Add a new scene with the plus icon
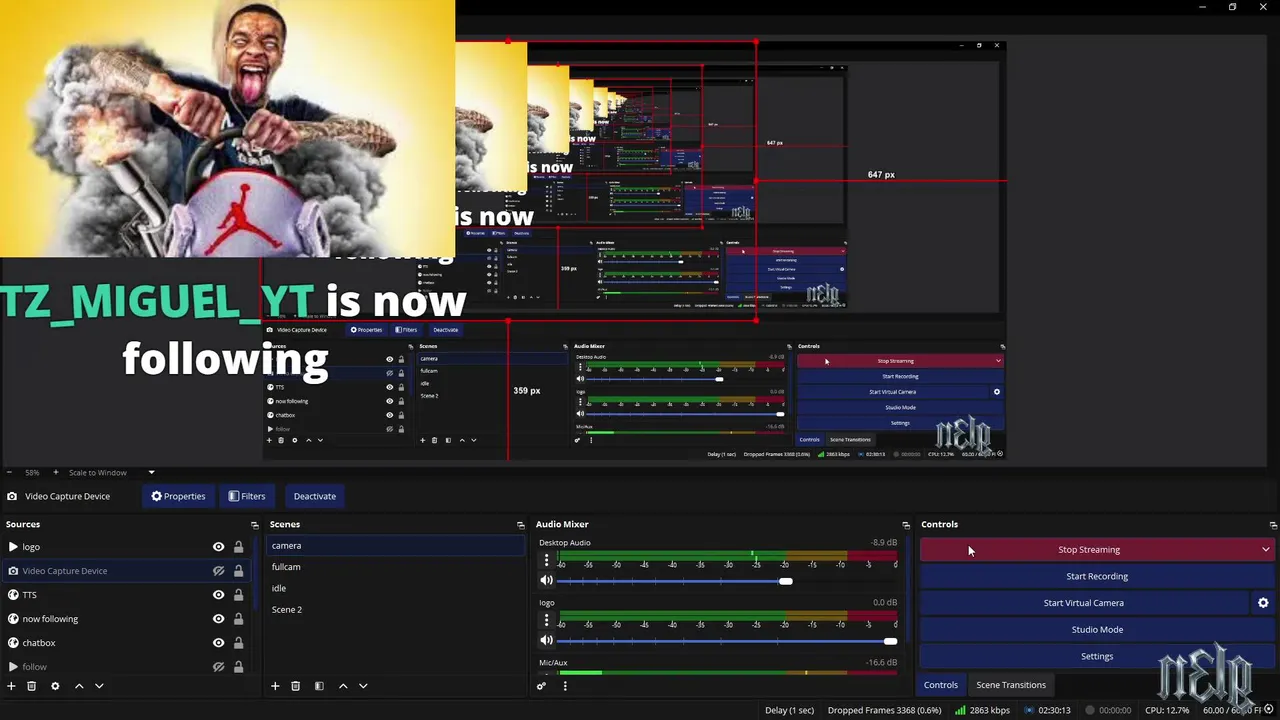 coord(275,686)
